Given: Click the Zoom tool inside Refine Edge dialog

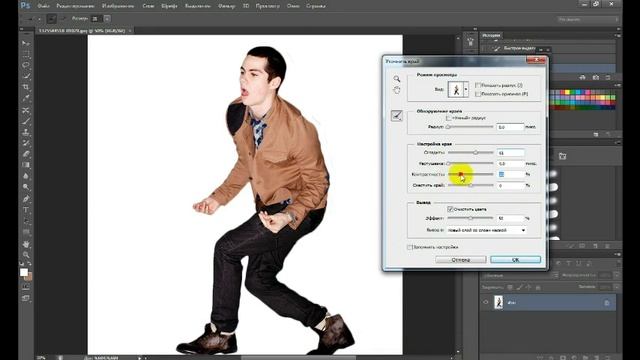Looking at the screenshot, I should [397, 79].
